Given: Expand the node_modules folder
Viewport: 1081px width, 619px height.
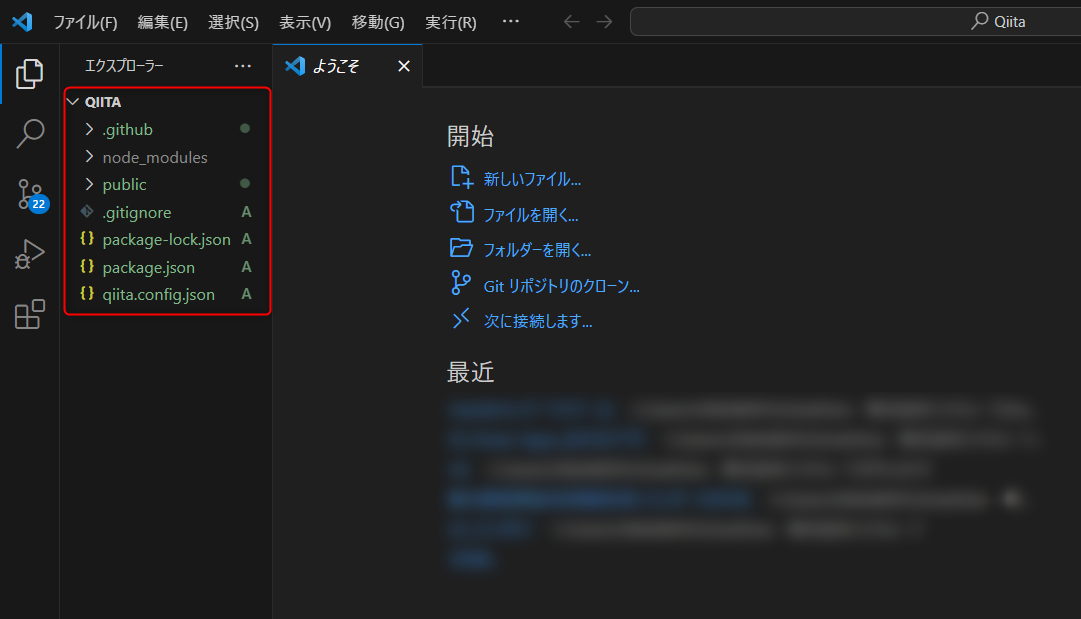Looking at the screenshot, I should [89, 156].
